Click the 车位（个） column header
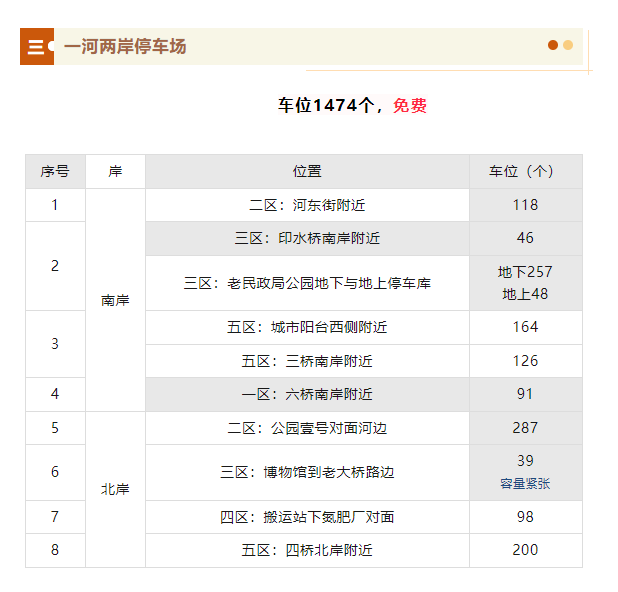Viewport: 618px width, 592px height. coord(526,171)
